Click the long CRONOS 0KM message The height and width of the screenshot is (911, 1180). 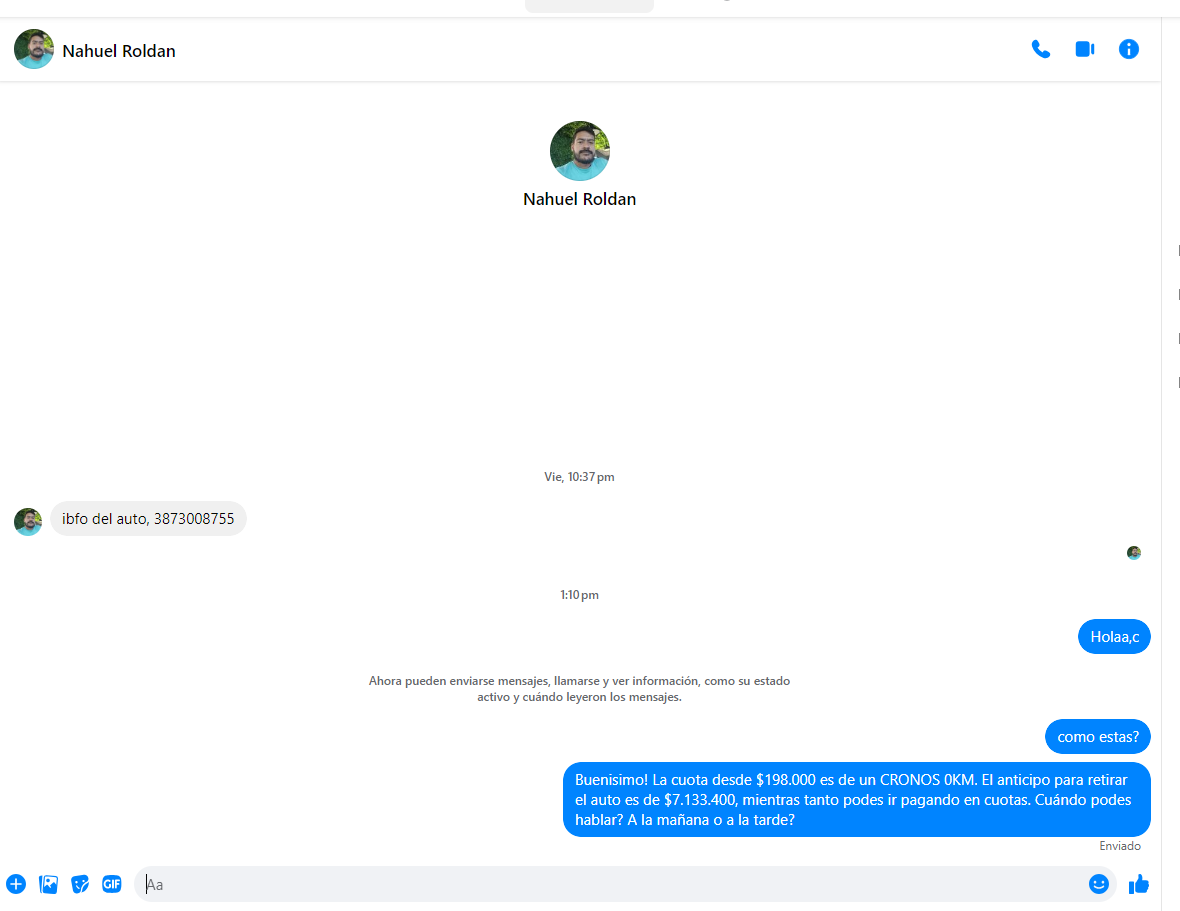[856, 800]
